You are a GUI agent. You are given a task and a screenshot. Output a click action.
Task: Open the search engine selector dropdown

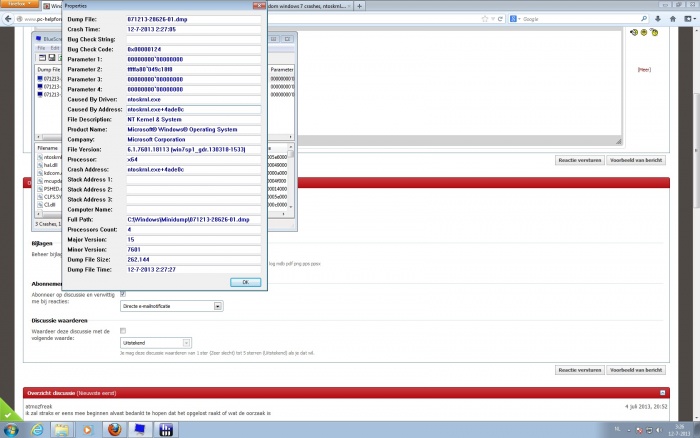coord(515,19)
